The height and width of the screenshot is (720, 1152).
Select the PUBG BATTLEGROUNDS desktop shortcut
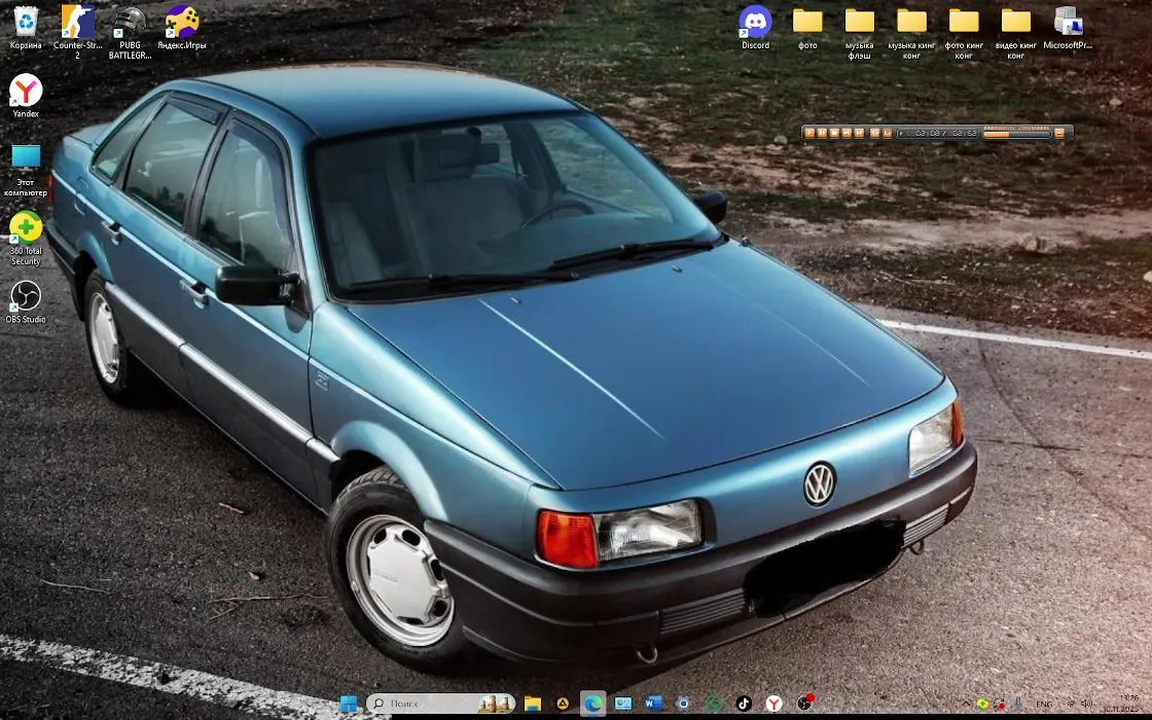129,31
